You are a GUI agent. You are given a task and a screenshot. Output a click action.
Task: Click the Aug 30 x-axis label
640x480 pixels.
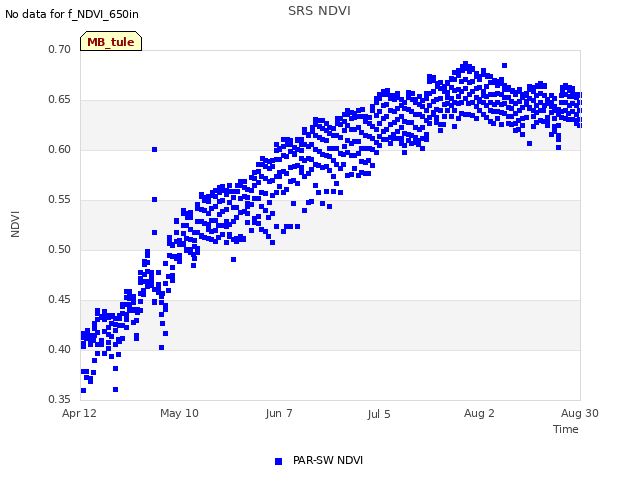click(580, 413)
